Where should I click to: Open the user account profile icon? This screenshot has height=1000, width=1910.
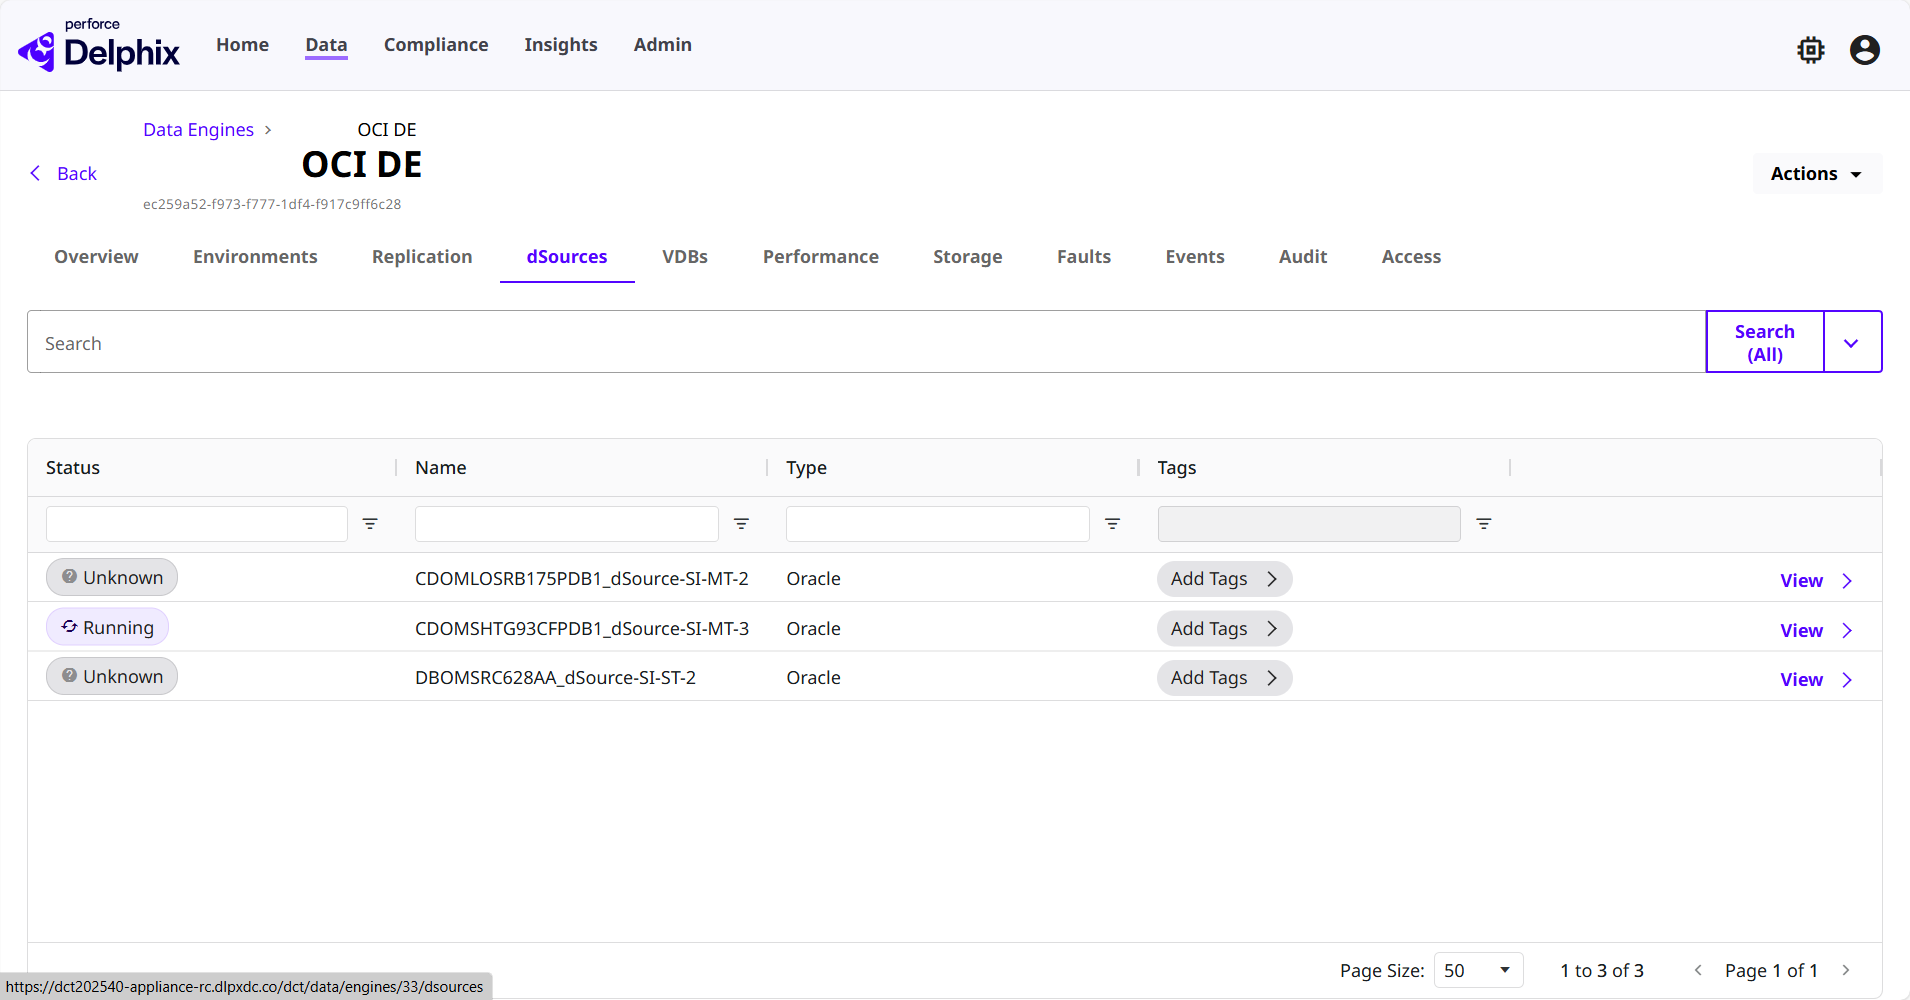(x=1865, y=50)
